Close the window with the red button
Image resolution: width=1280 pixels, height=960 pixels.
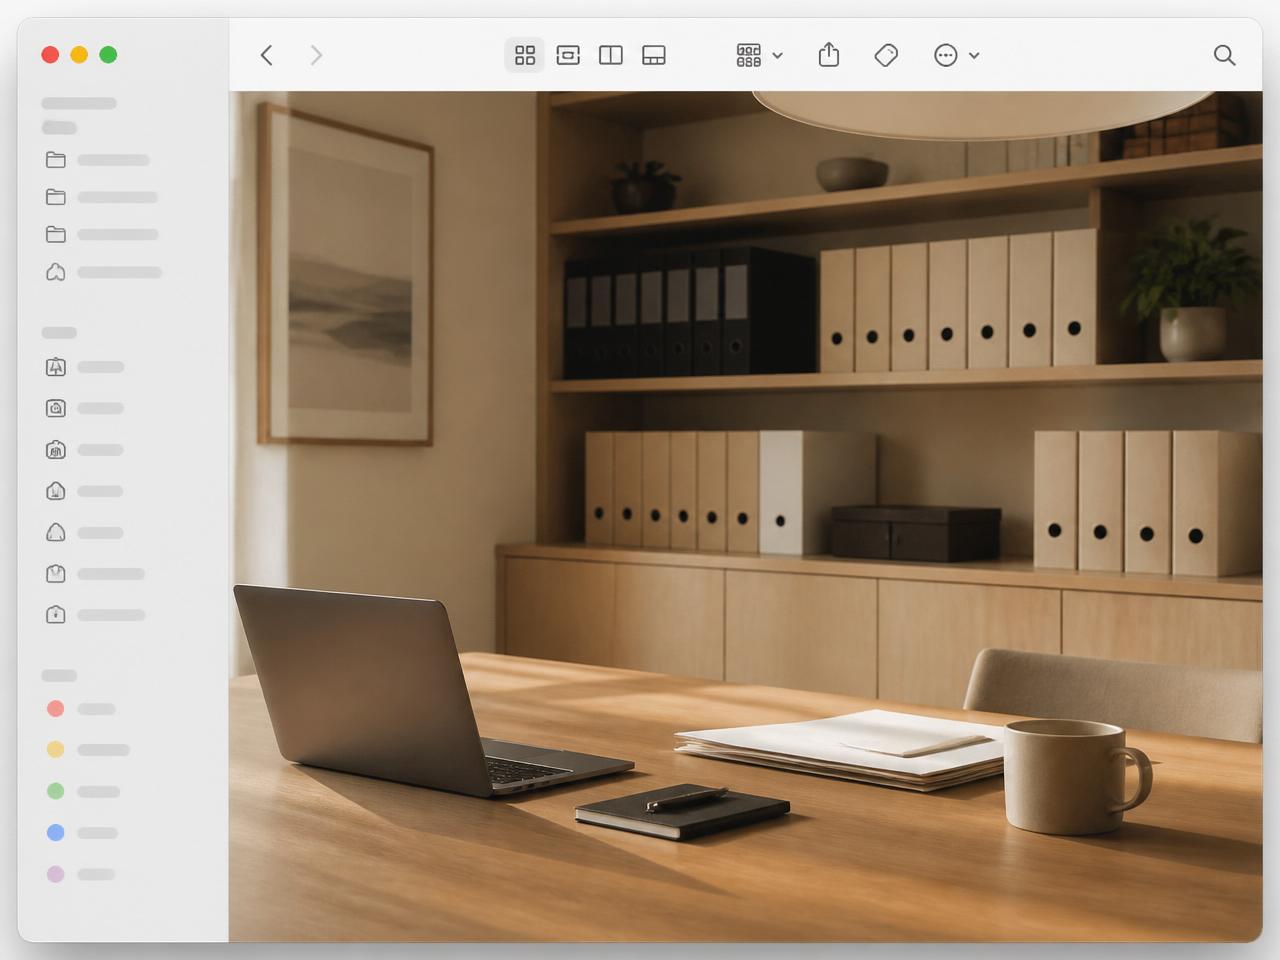[x=50, y=55]
